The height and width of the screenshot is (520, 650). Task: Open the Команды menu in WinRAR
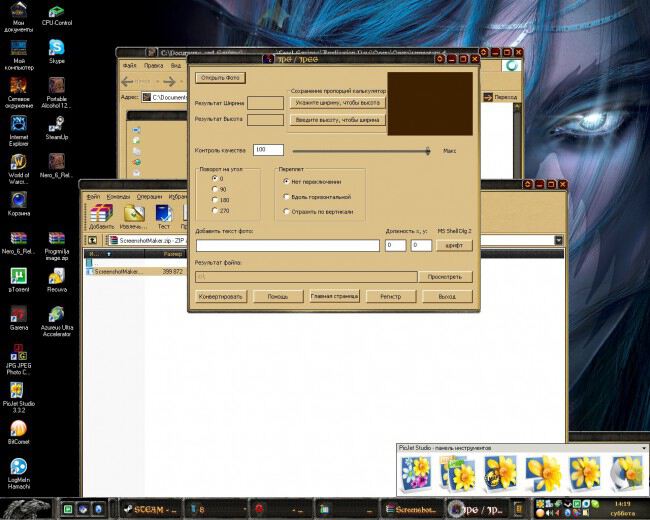pos(118,197)
